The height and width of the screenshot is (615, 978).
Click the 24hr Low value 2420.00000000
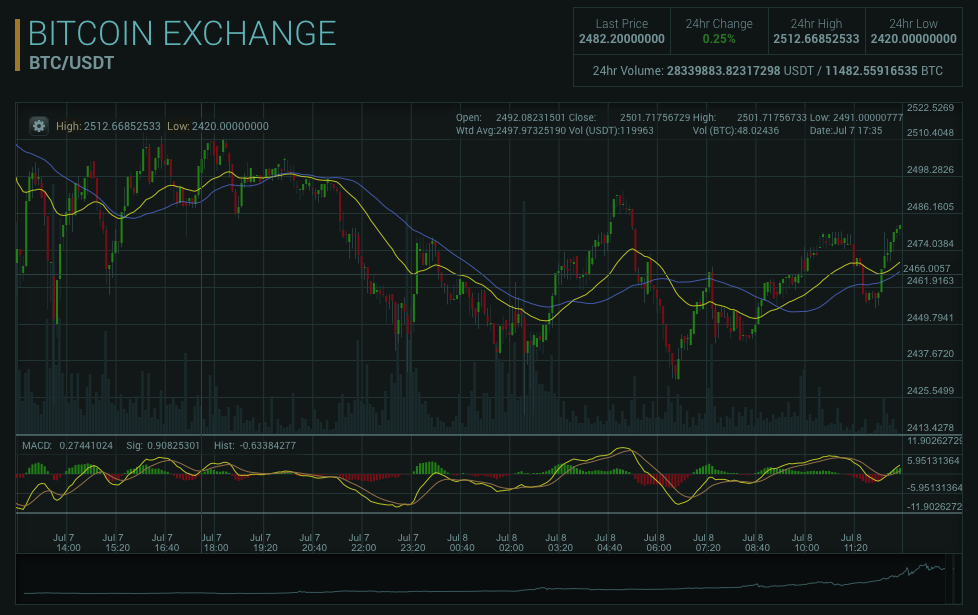tap(914, 39)
